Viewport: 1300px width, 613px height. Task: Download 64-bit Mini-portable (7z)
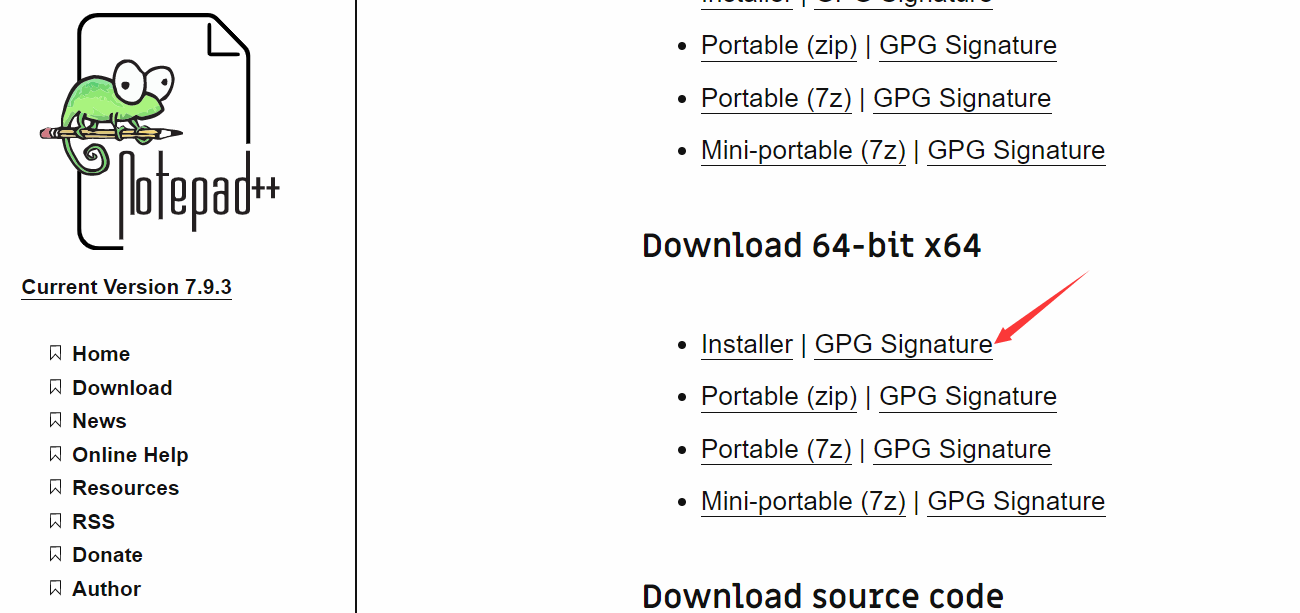tap(803, 501)
